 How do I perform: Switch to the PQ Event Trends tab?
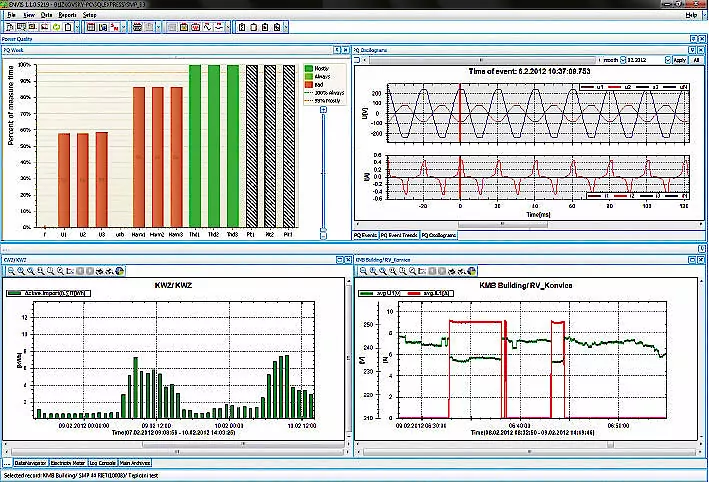398,234
